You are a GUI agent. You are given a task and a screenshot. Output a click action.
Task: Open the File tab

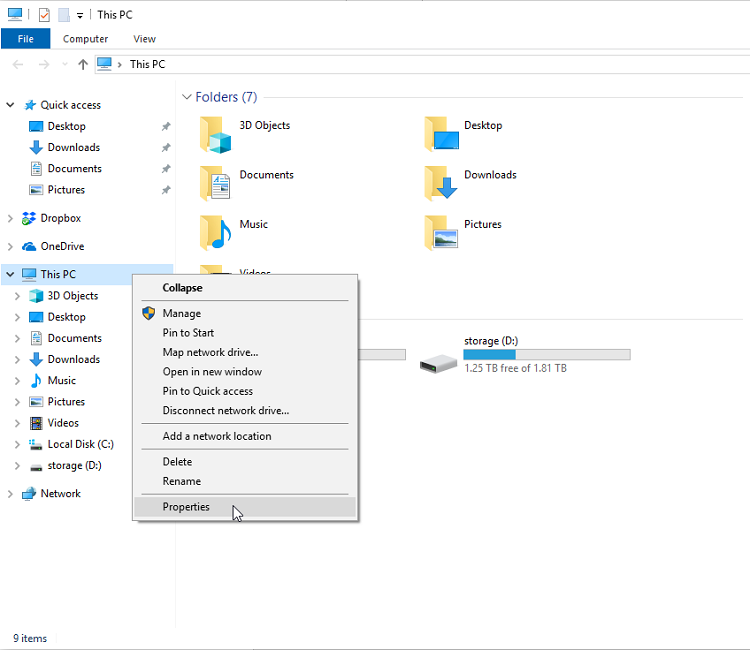tap(26, 39)
